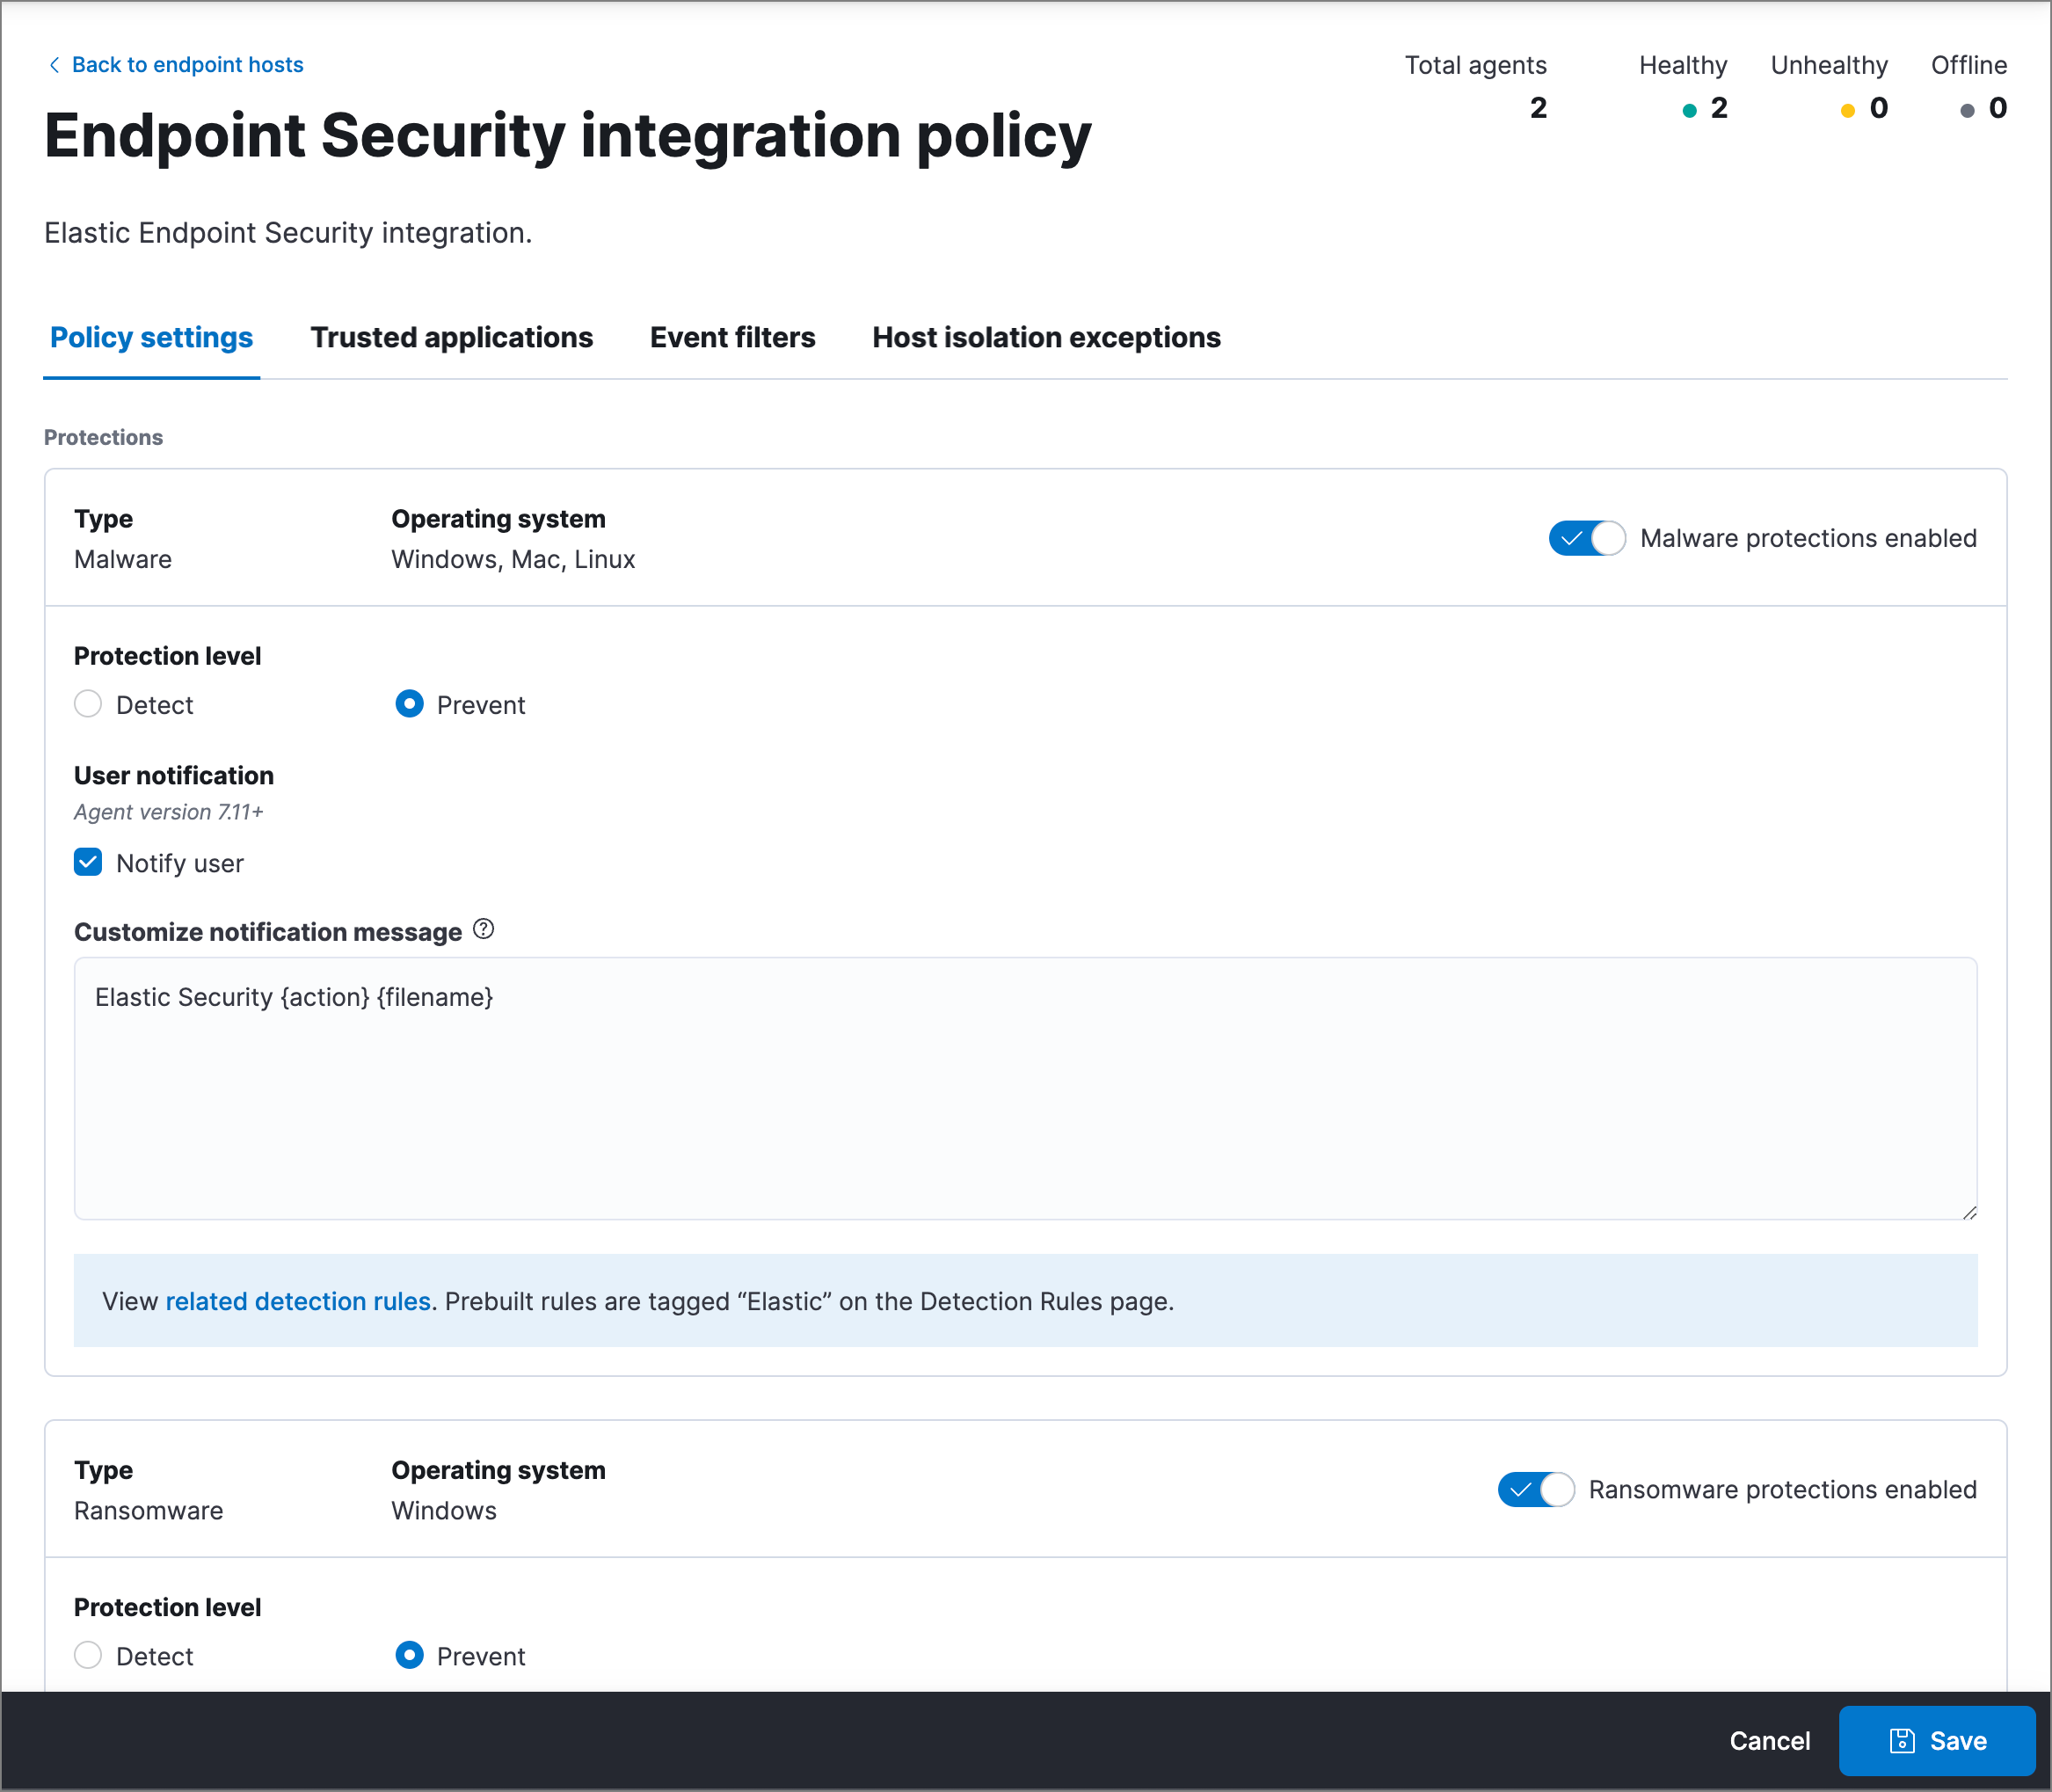
Task: Click the Policy settings tab
Action: tap(150, 339)
